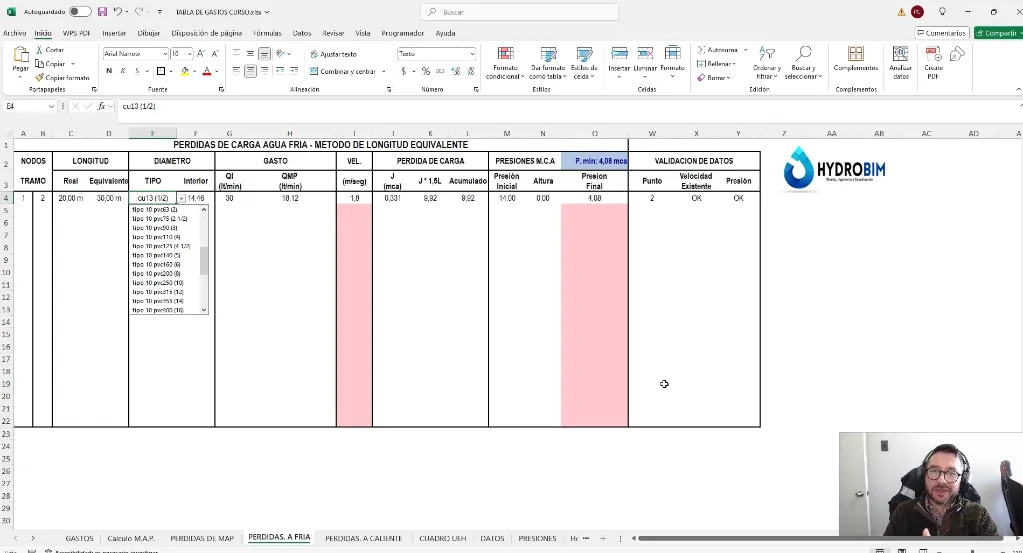Click the font color red A swatch

206,71
